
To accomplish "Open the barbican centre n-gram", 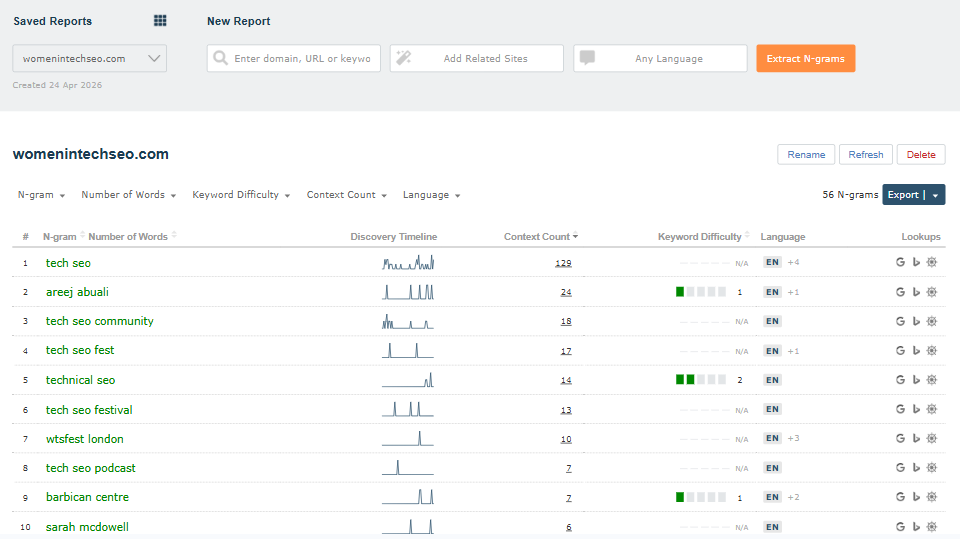I will coord(87,497).
